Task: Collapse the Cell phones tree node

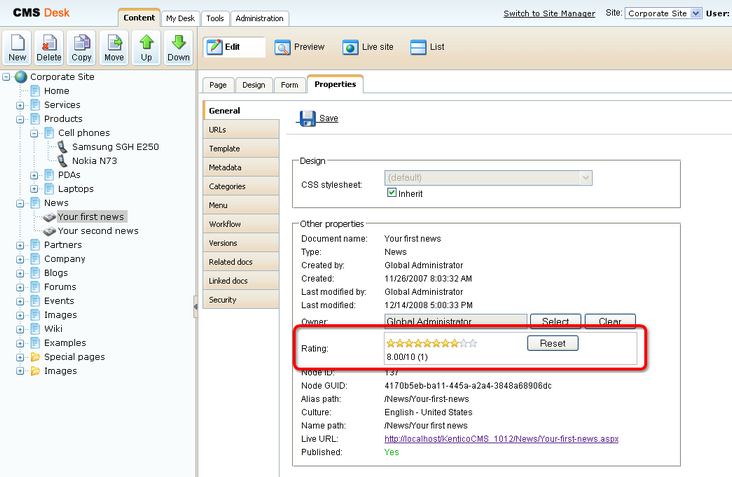Action: (x=34, y=133)
